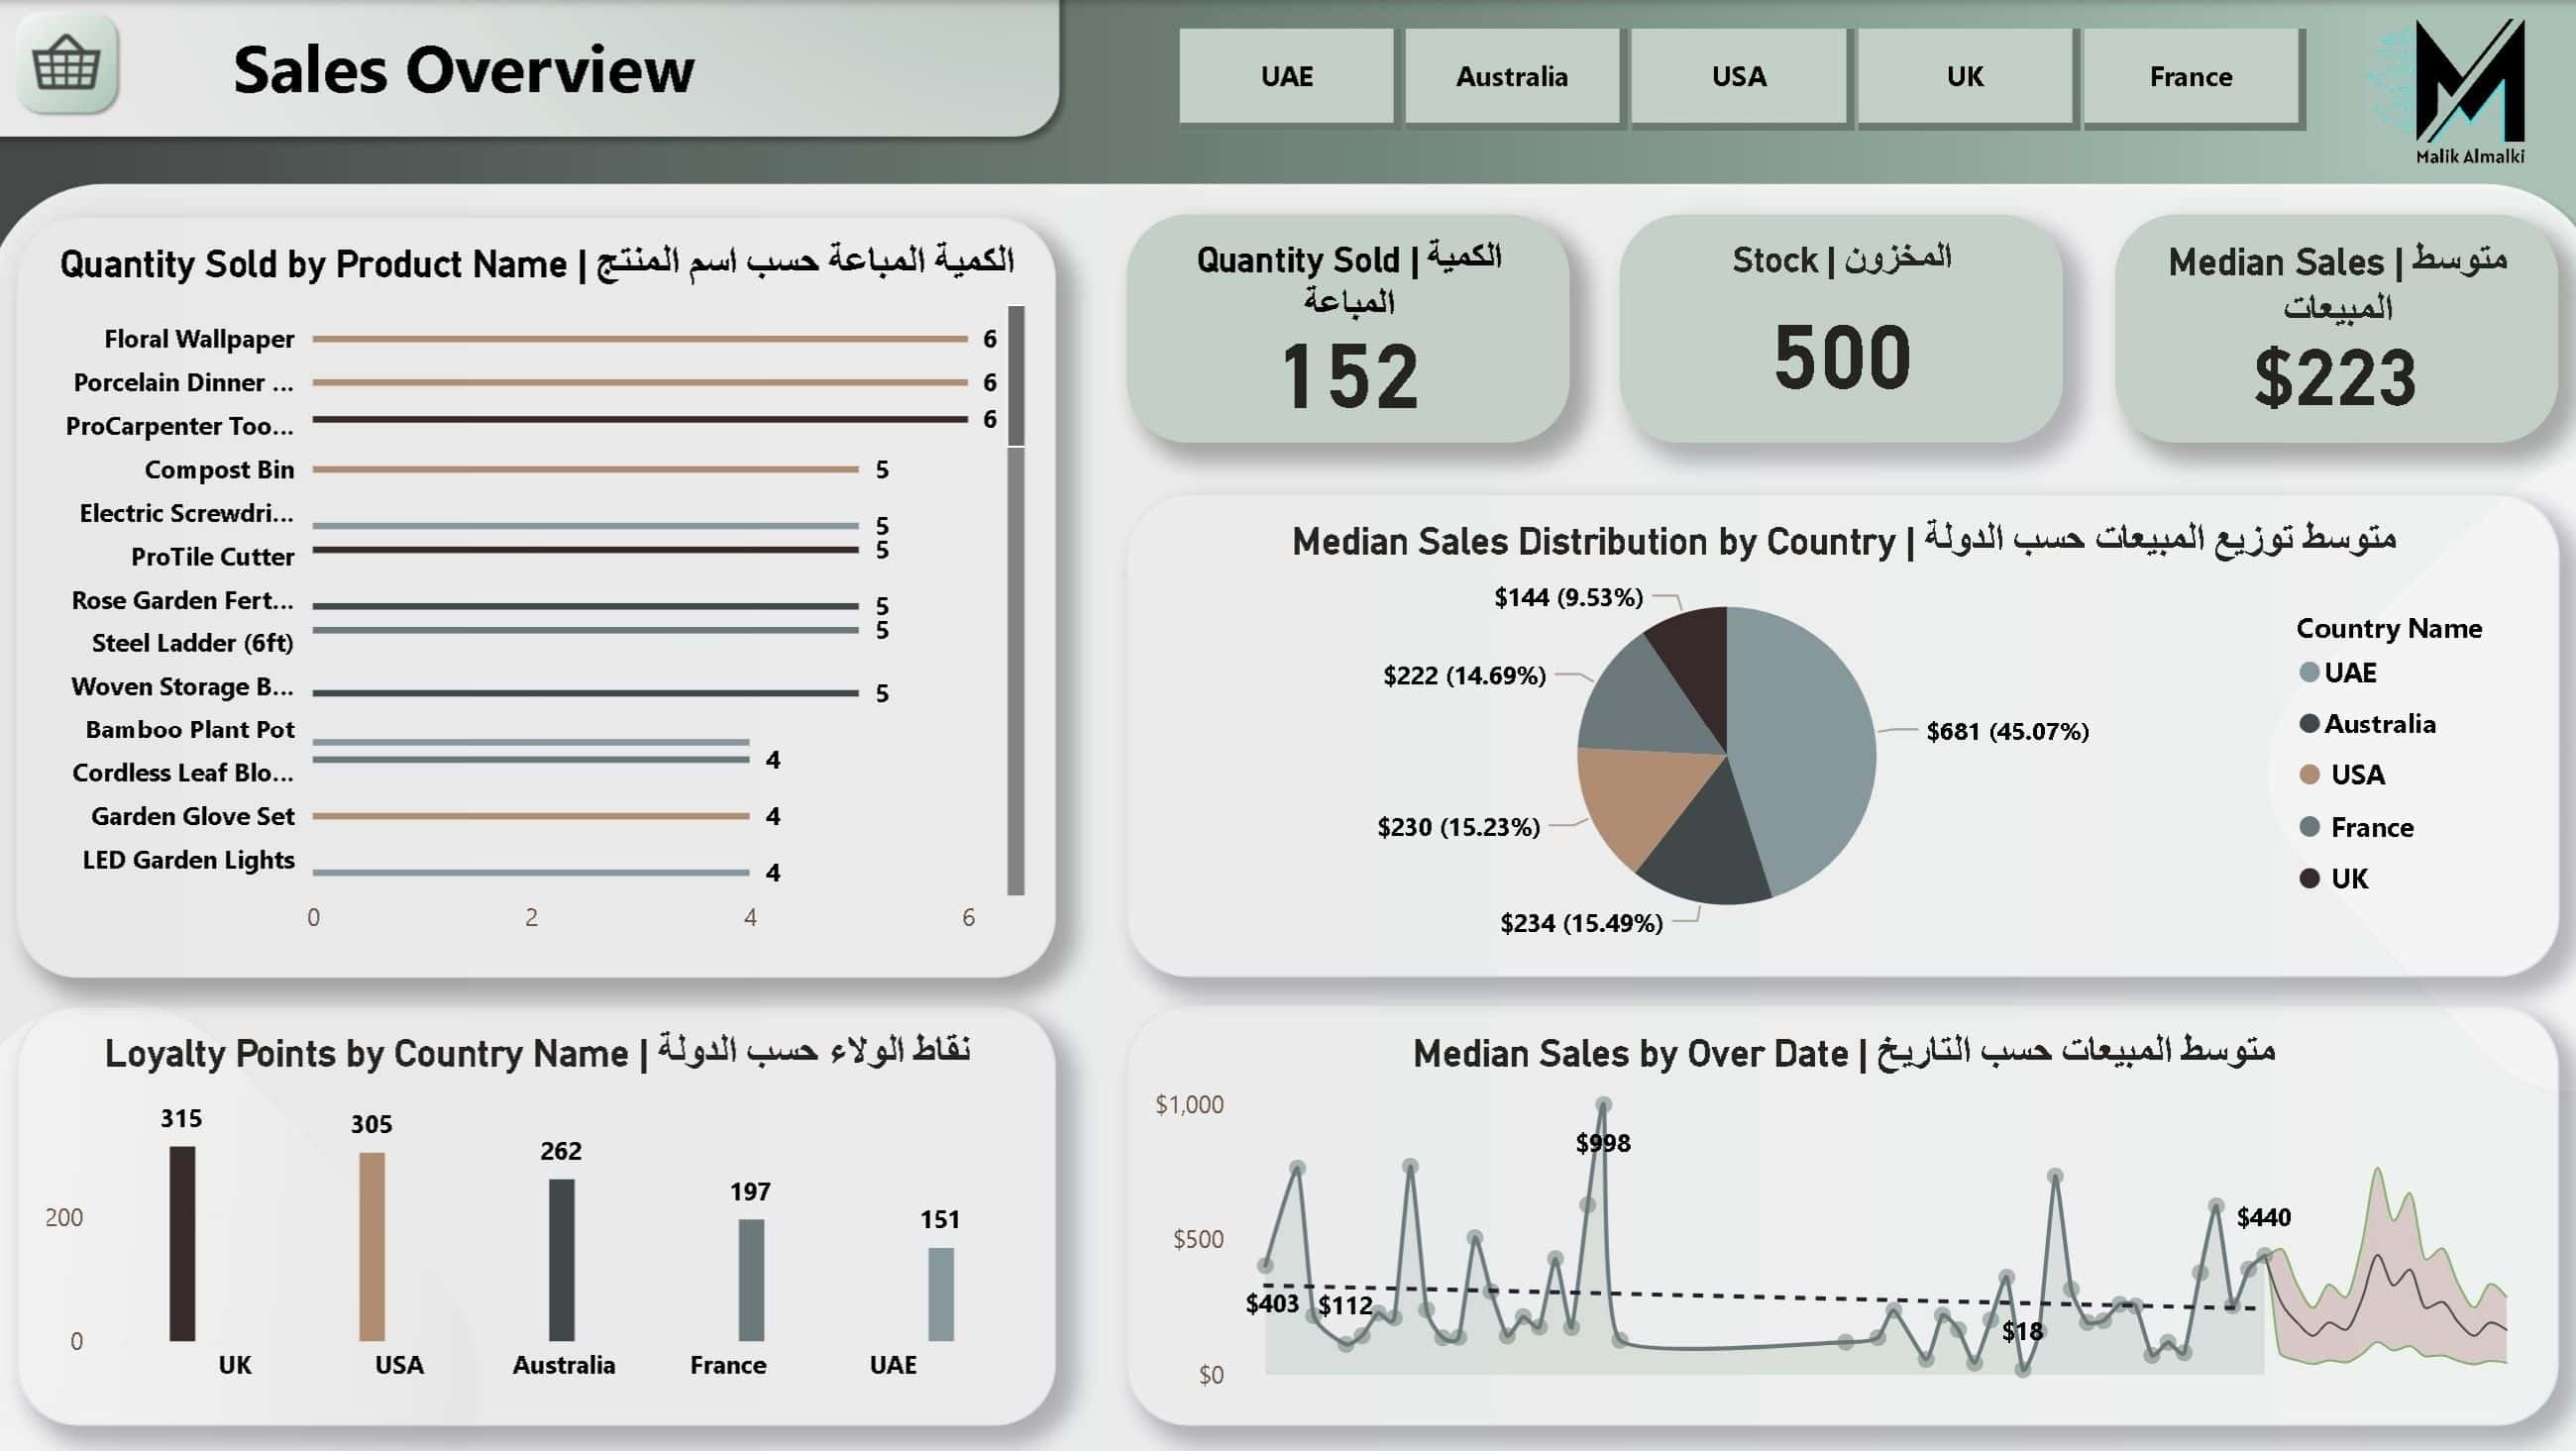The image size is (2576, 1451).
Task: Click the $230 (15.23%) pie label
Action: 1458,827
